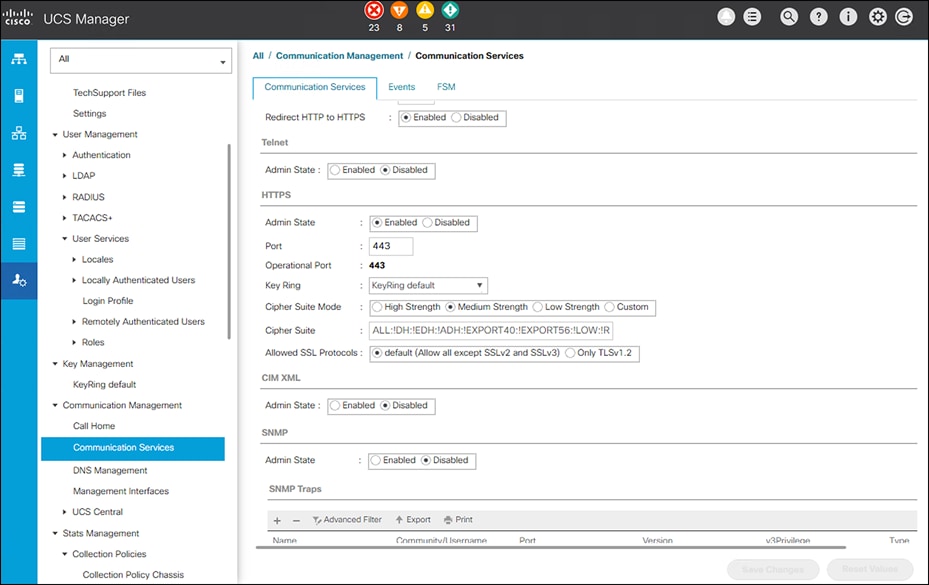This screenshot has width=929, height=585.
Task: Collapse the User Management tree node
Action: pos(55,135)
